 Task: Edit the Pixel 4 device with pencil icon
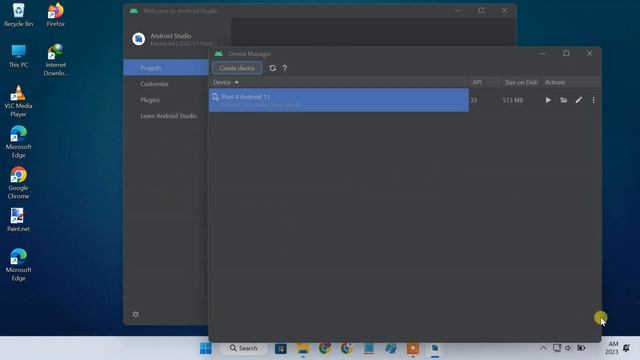(x=579, y=100)
